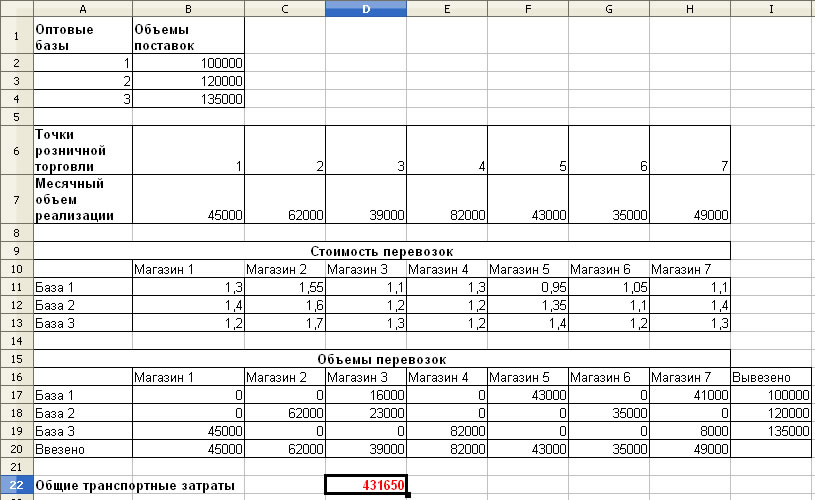Select 'Вывезено' total 100000 in row 17

[771, 395]
